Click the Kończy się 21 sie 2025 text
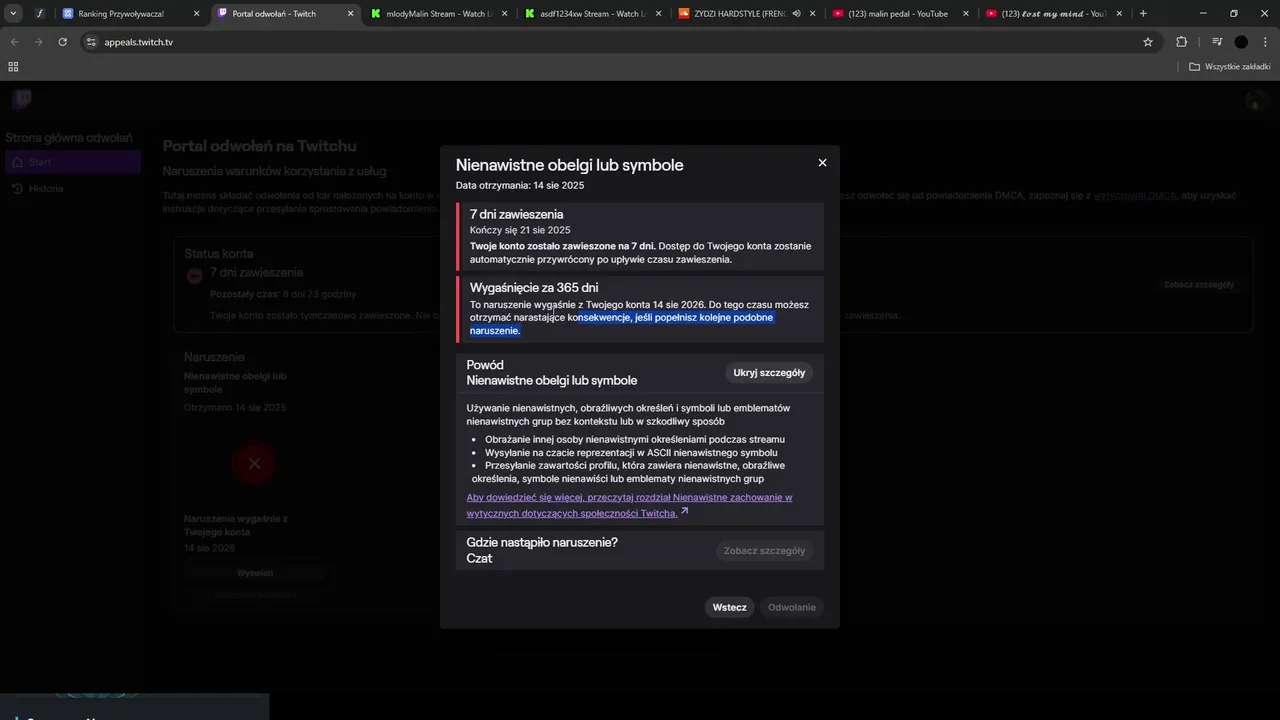1280x720 pixels. coord(520,230)
